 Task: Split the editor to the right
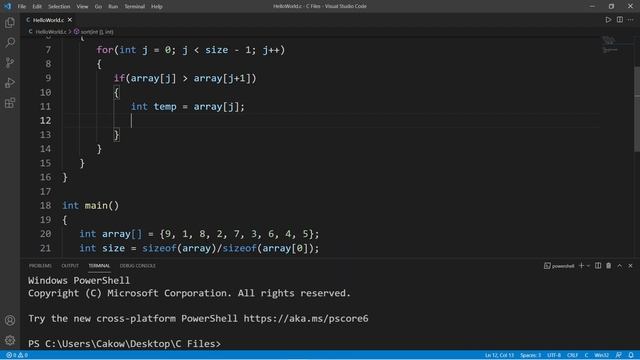tap(620, 20)
